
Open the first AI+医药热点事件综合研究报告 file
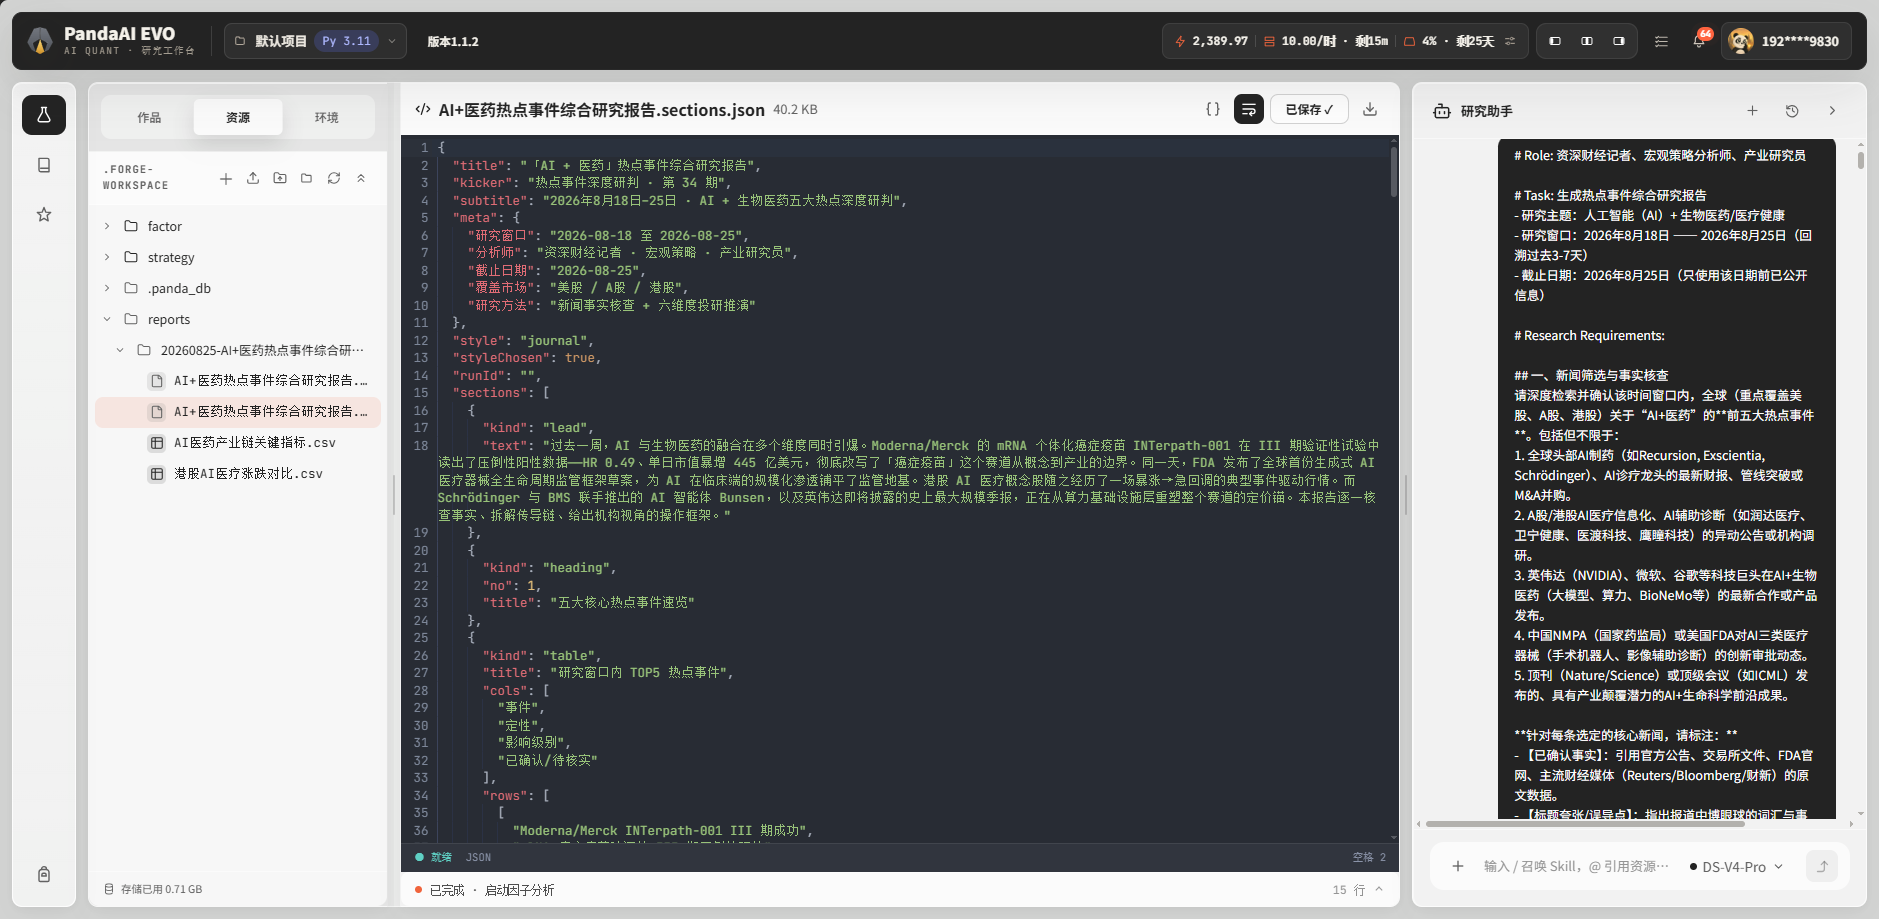pos(238,380)
